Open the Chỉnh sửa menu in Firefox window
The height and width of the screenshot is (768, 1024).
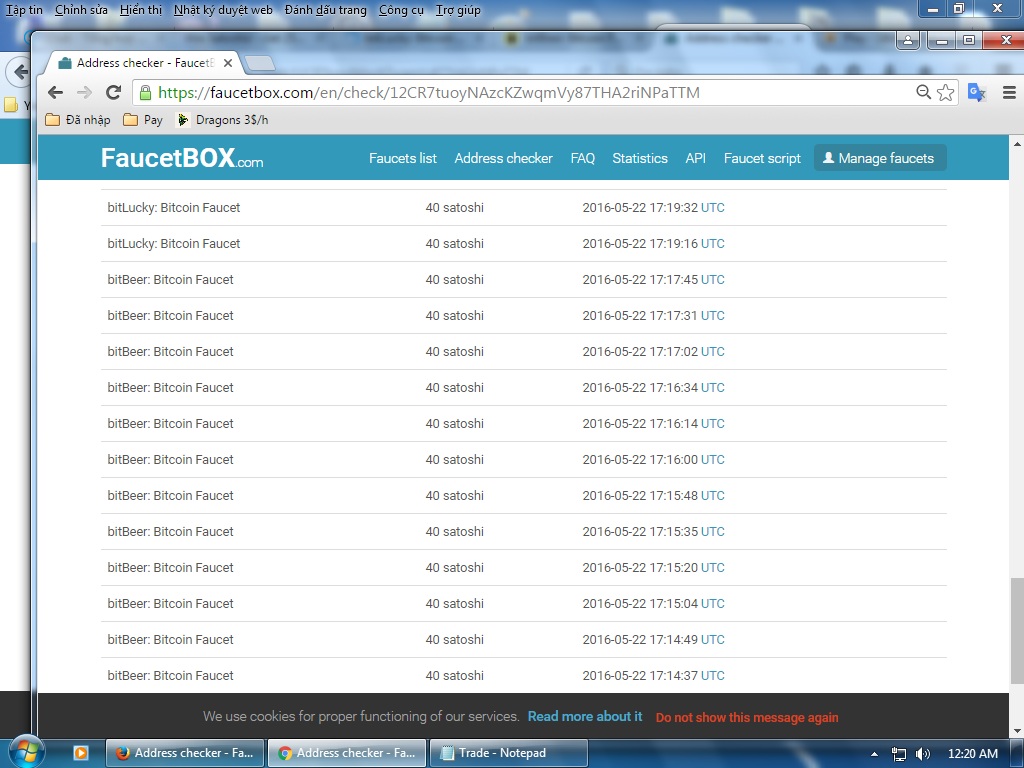[x=81, y=10]
